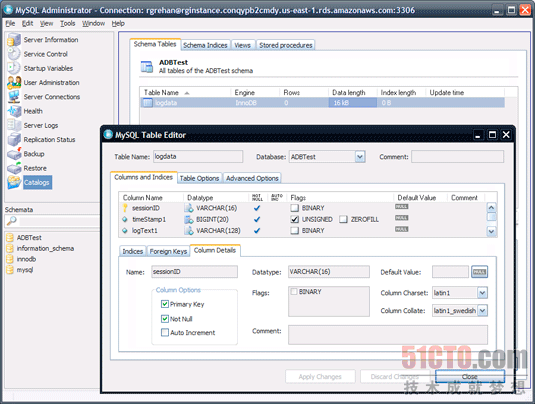Switch to the Indices tab
Screen dimensions: 535x404
pyautogui.click(x=133, y=251)
